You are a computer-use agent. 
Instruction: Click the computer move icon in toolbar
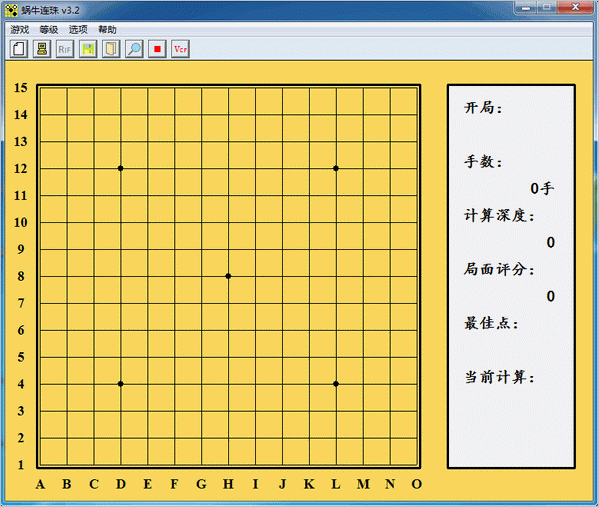(42, 49)
